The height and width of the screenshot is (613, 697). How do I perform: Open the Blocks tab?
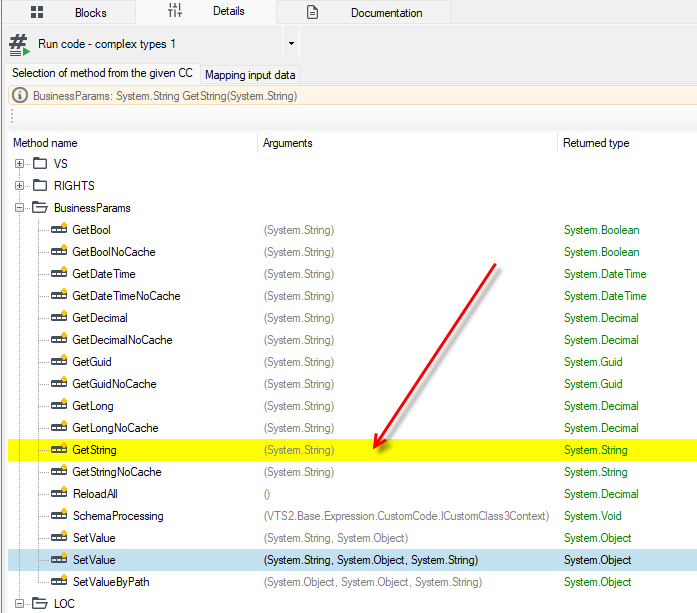69,12
